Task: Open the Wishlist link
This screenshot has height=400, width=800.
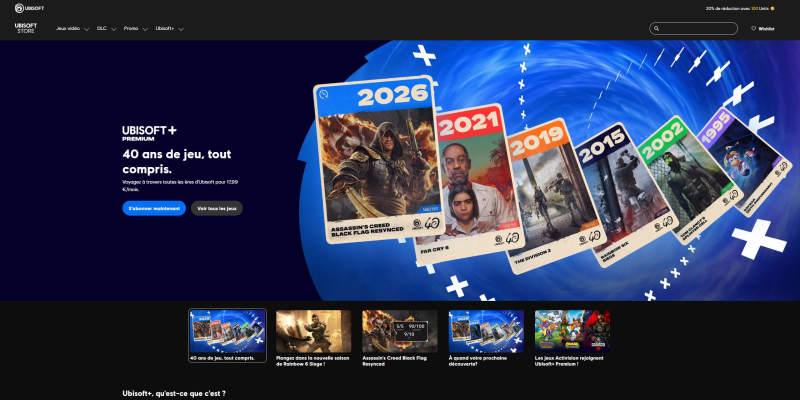Action: pyautogui.click(x=763, y=29)
